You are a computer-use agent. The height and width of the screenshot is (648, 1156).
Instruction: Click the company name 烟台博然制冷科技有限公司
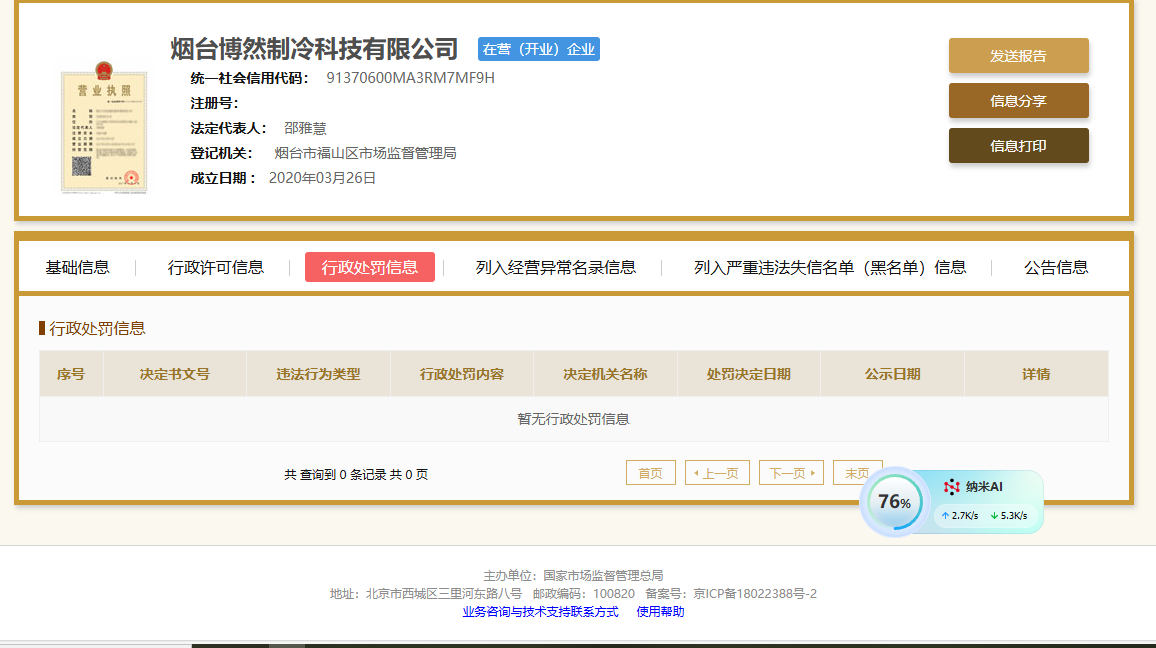click(x=315, y=49)
